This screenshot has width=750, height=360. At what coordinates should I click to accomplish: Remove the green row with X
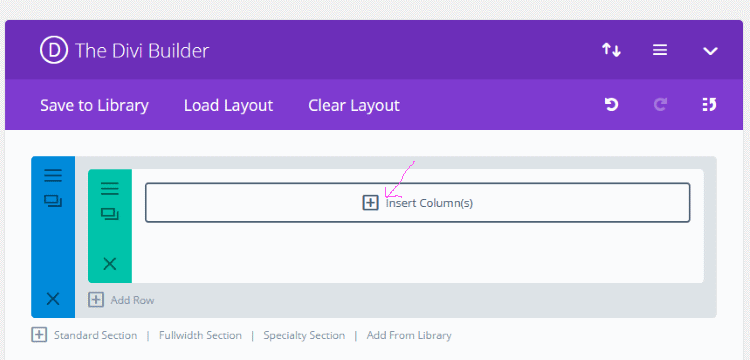[110, 263]
